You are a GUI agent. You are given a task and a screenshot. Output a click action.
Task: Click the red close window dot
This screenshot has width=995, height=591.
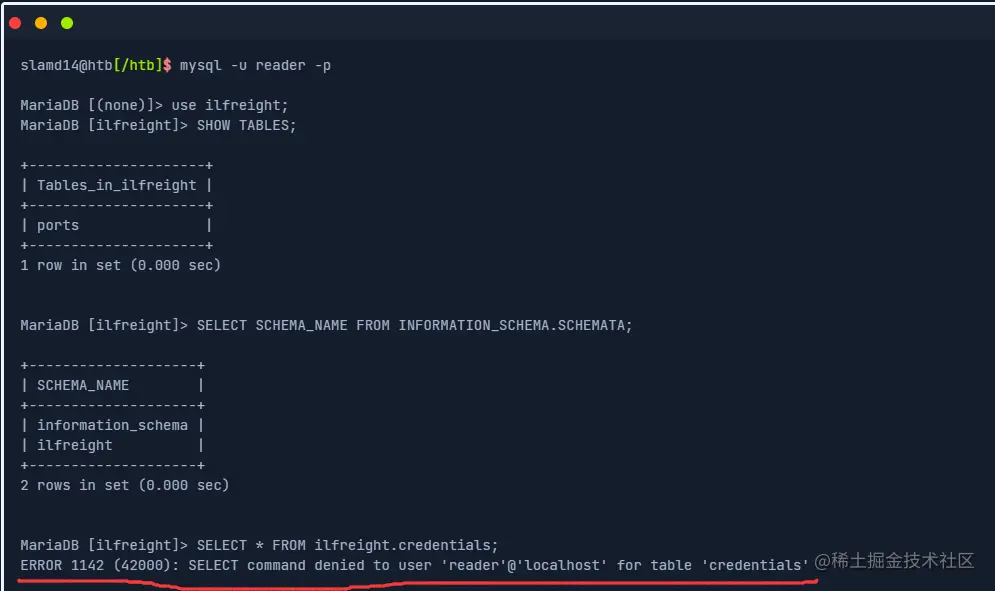[x=15, y=22]
